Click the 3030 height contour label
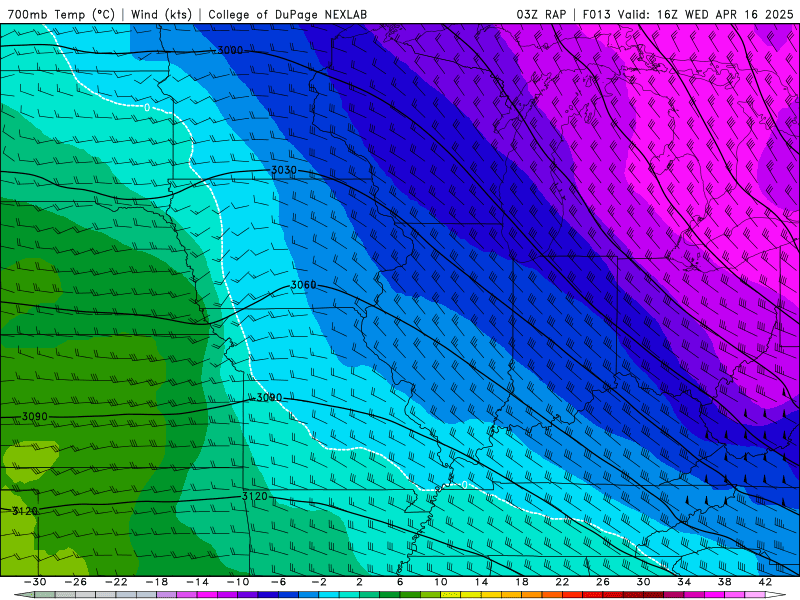The image size is (800, 600). (x=284, y=170)
